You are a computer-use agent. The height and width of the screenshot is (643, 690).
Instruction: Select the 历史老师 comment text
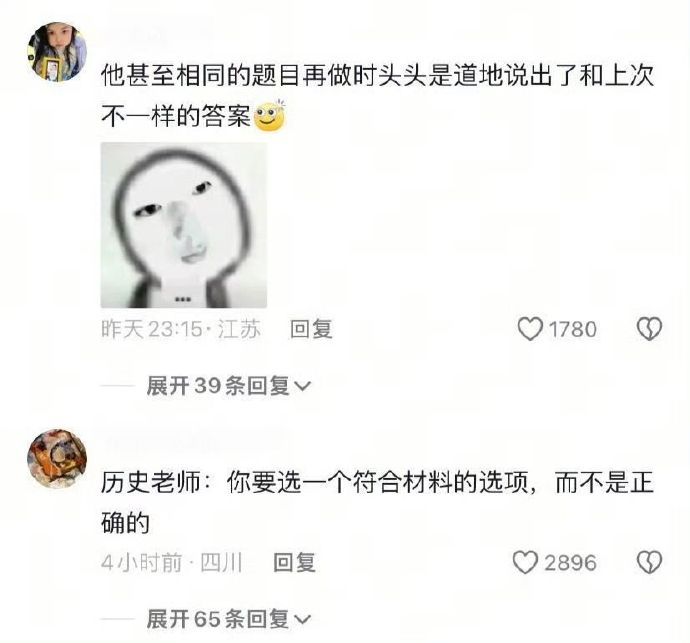(377, 503)
